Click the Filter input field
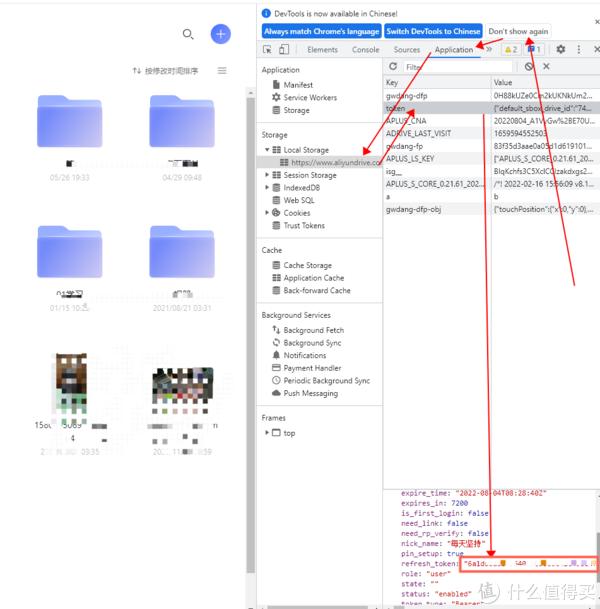The height and width of the screenshot is (609, 600). point(458,67)
